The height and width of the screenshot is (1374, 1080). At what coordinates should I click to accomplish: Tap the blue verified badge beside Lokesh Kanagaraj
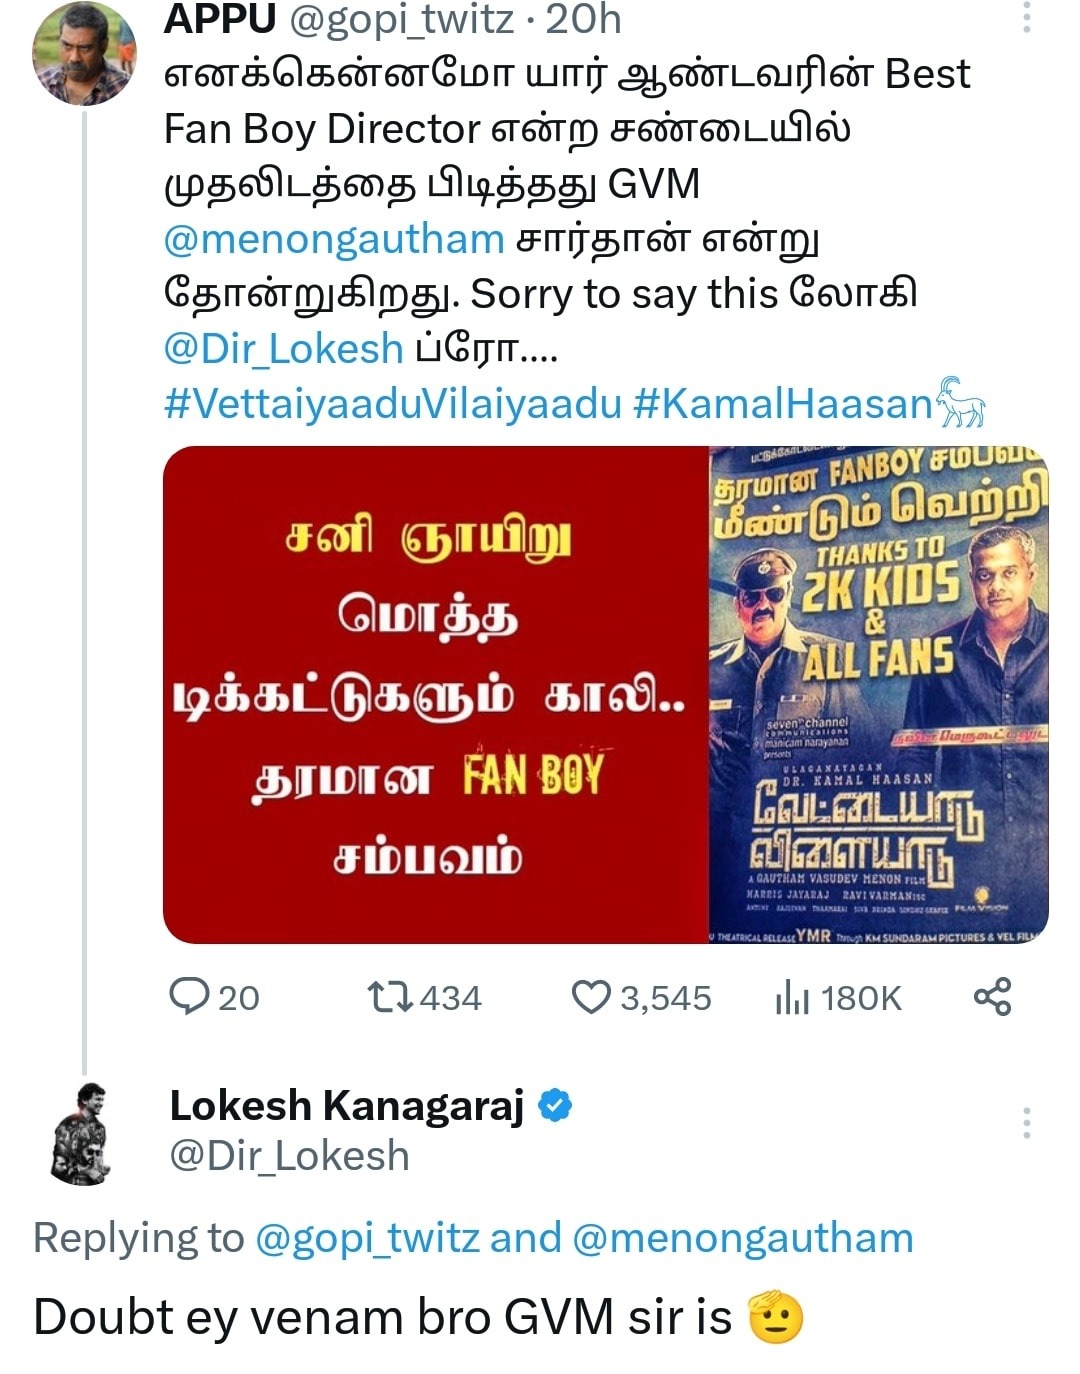tap(556, 1106)
